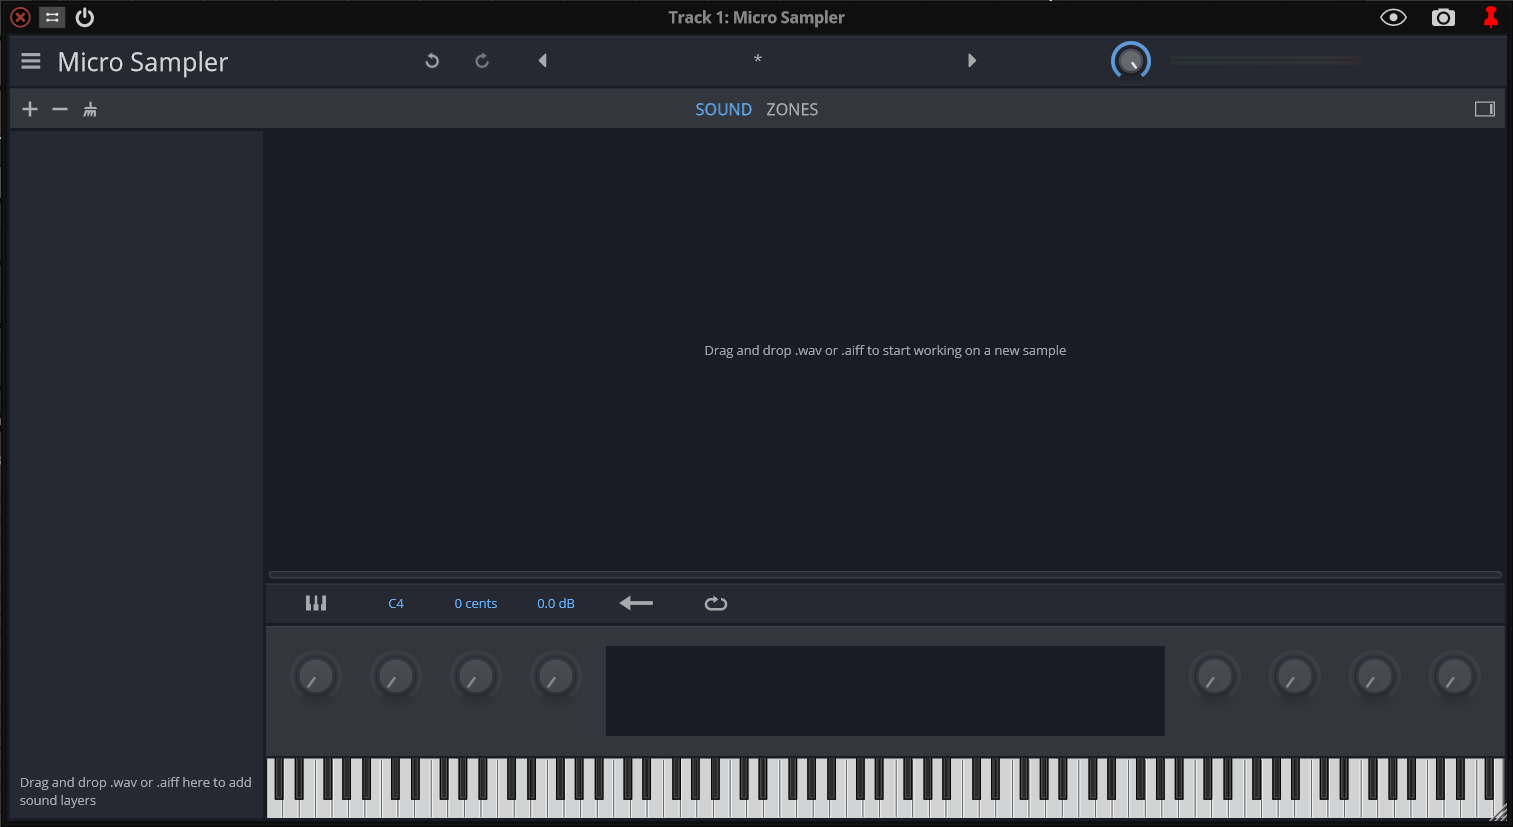Add a new sound layer with plus icon

pyautogui.click(x=30, y=109)
